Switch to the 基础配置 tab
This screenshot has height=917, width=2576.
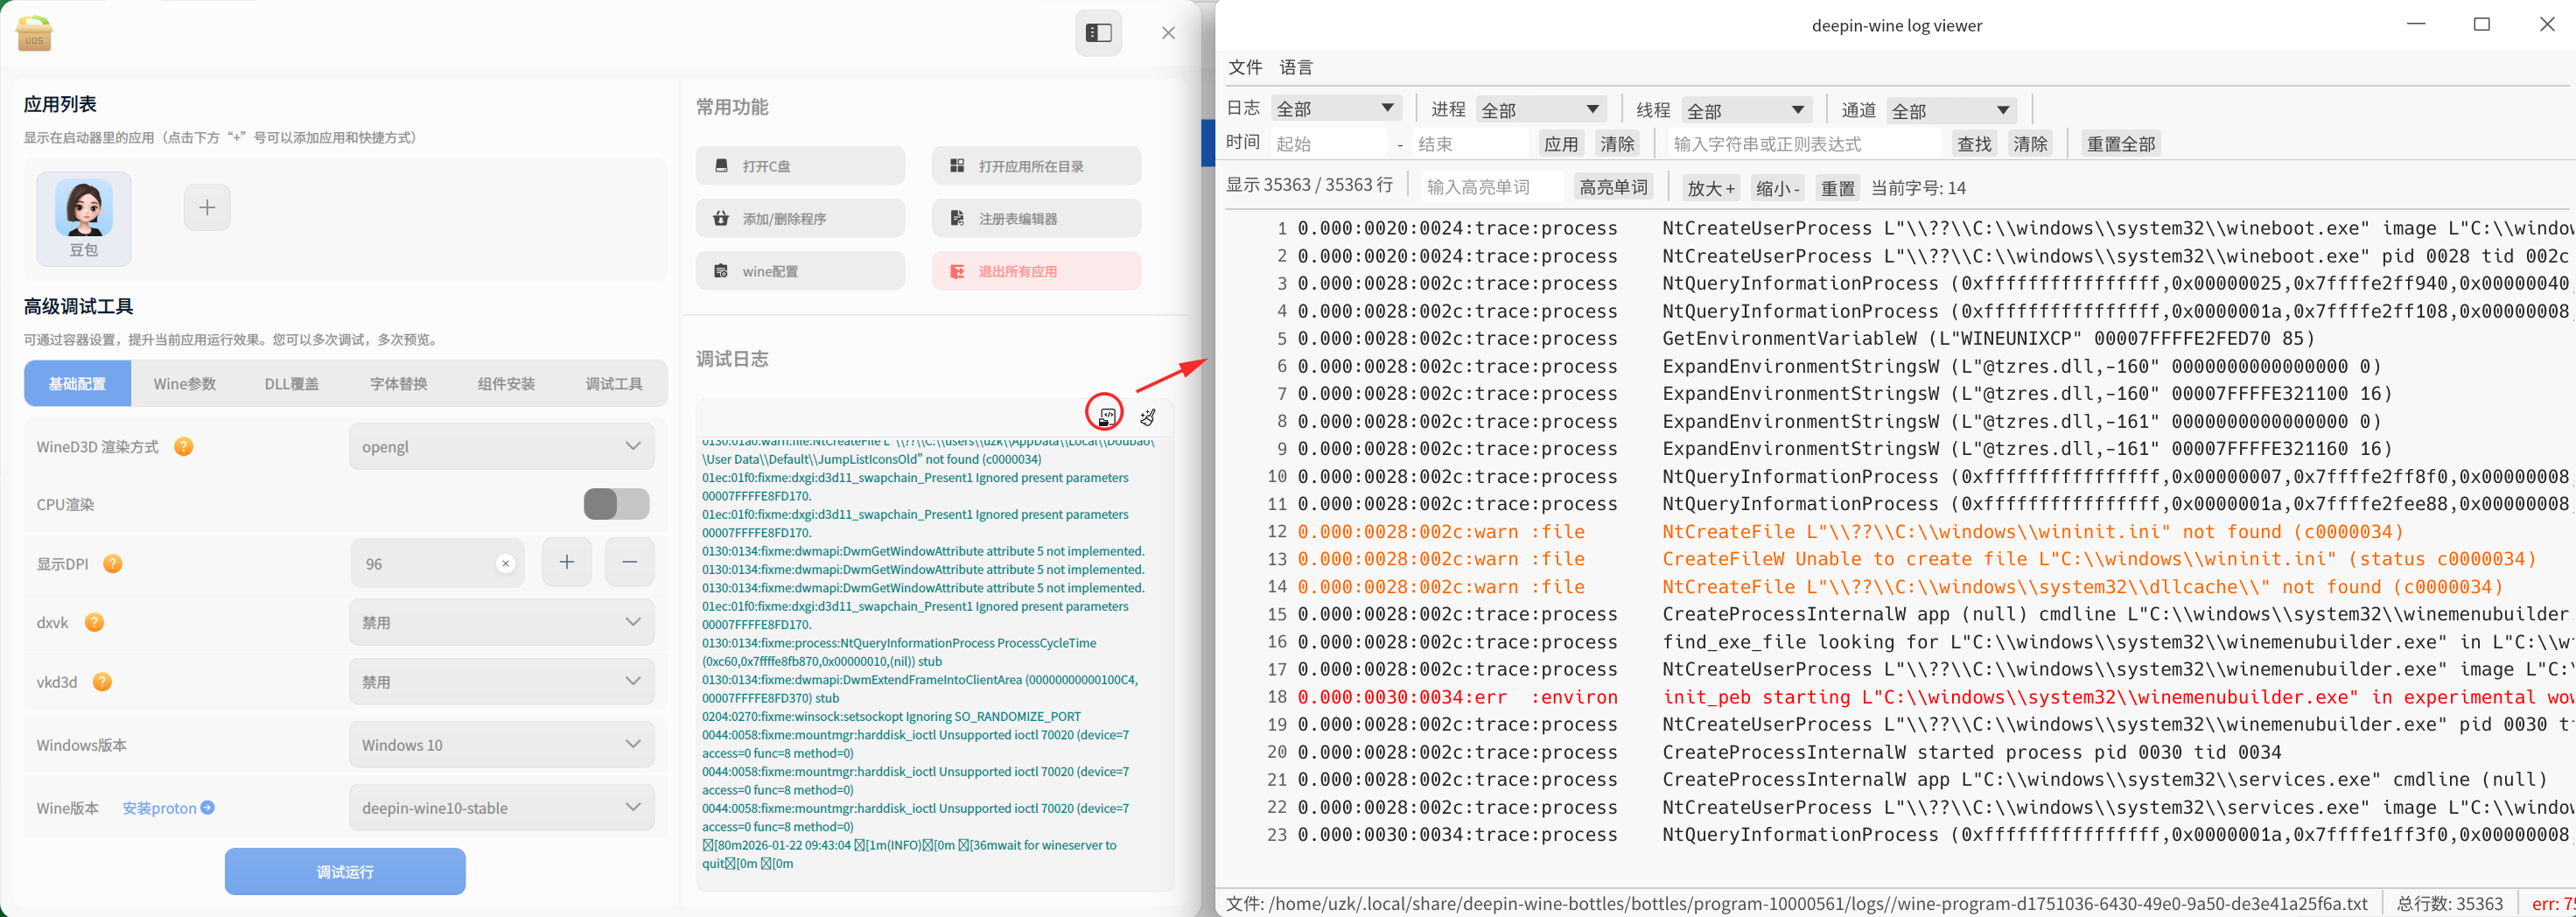(78, 384)
